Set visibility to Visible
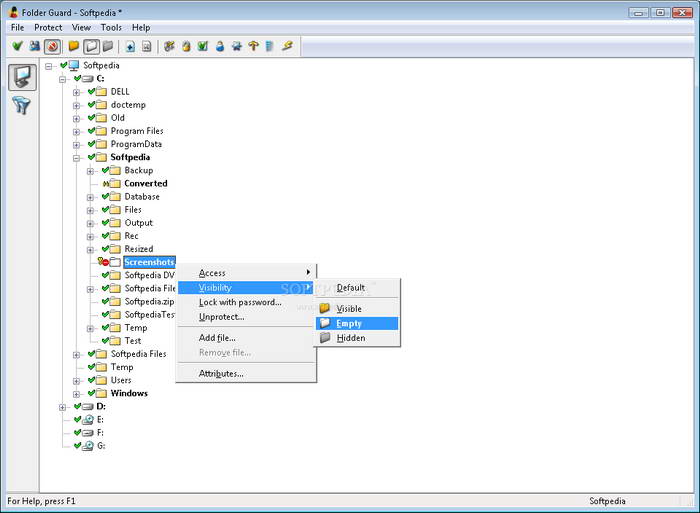This screenshot has height=513, width=700. [x=357, y=309]
